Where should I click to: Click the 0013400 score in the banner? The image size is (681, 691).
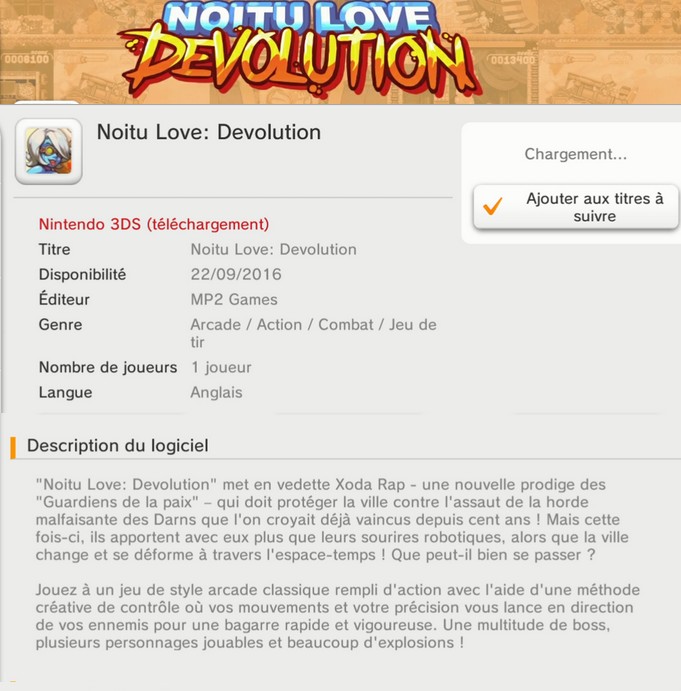pos(513,59)
